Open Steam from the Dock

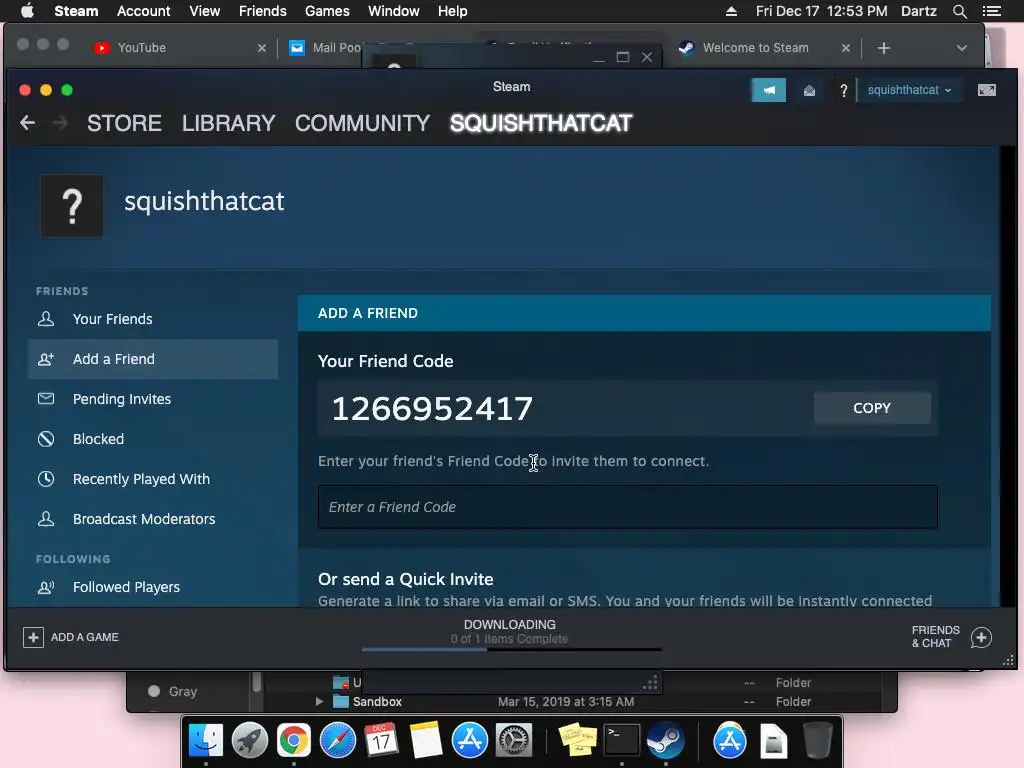click(665, 740)
